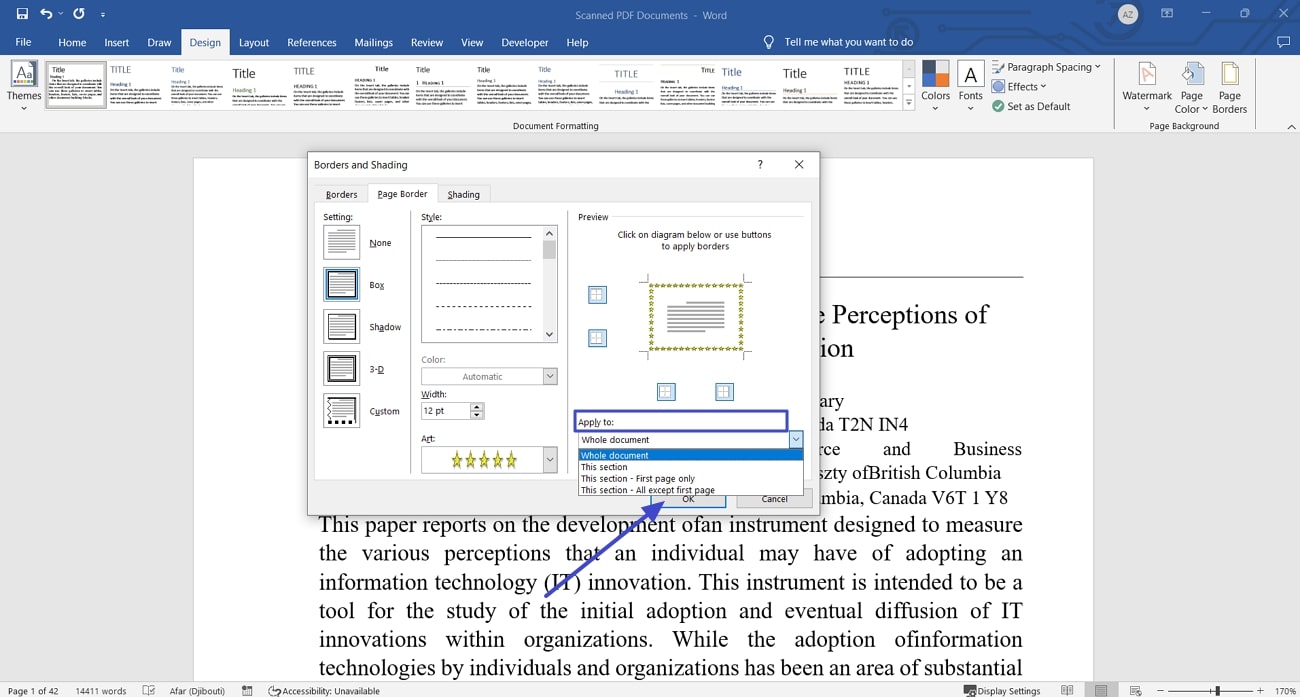Switch to the Shading tab

[463, 193]
